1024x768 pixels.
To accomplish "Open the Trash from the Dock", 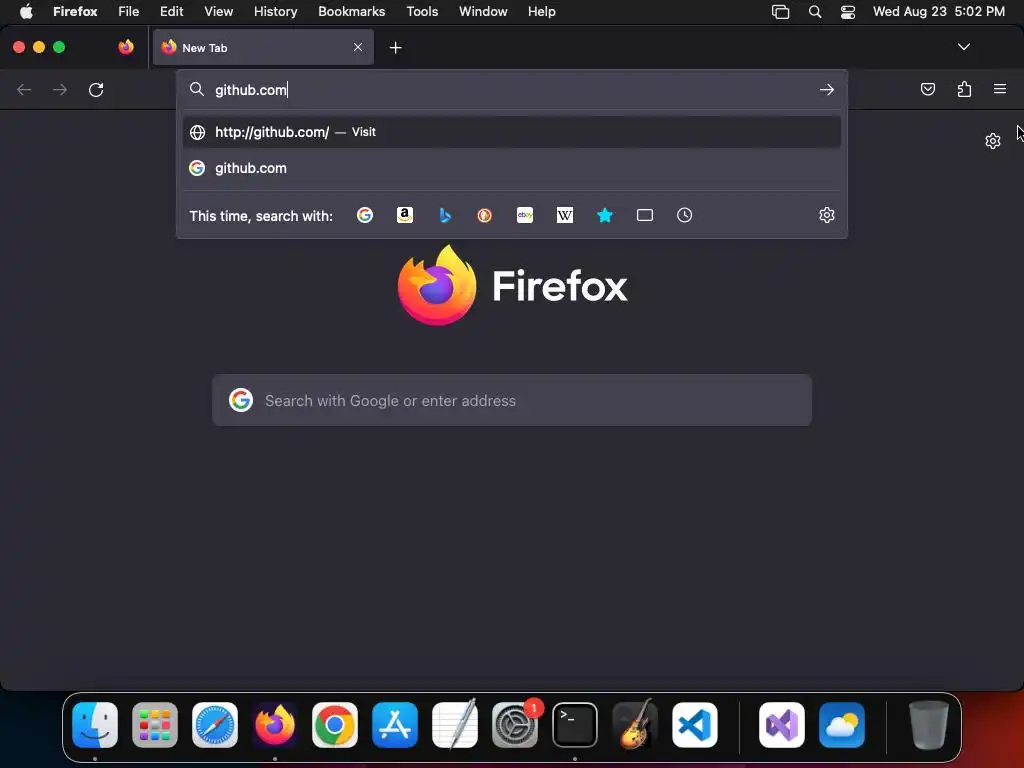I will pos(928,725).
